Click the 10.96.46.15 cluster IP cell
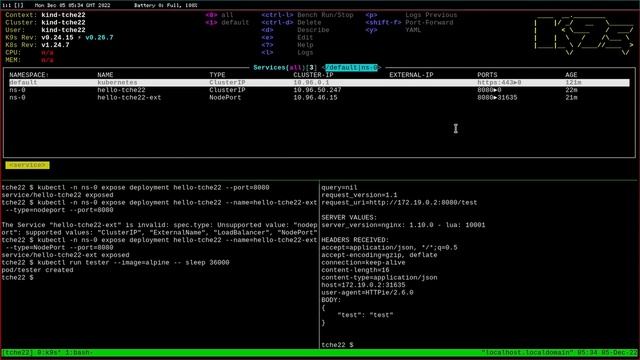This screenshot has width=640, height=360. 315,98
